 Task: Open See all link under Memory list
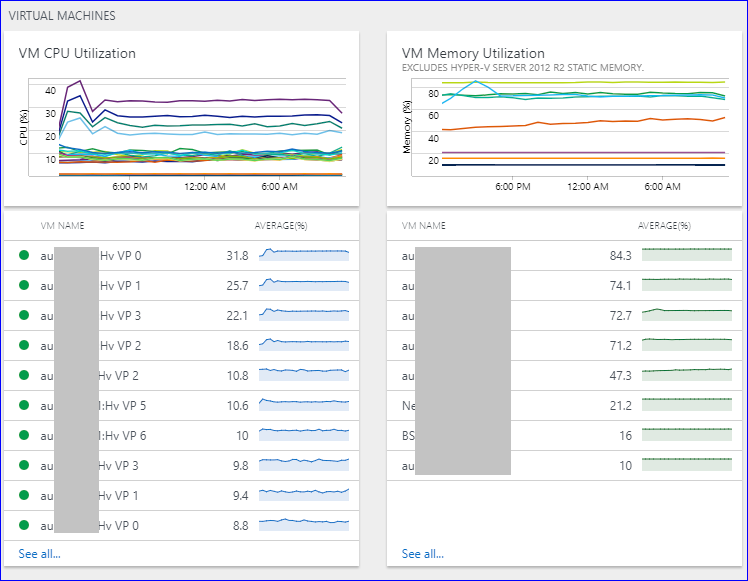point(422,554)
